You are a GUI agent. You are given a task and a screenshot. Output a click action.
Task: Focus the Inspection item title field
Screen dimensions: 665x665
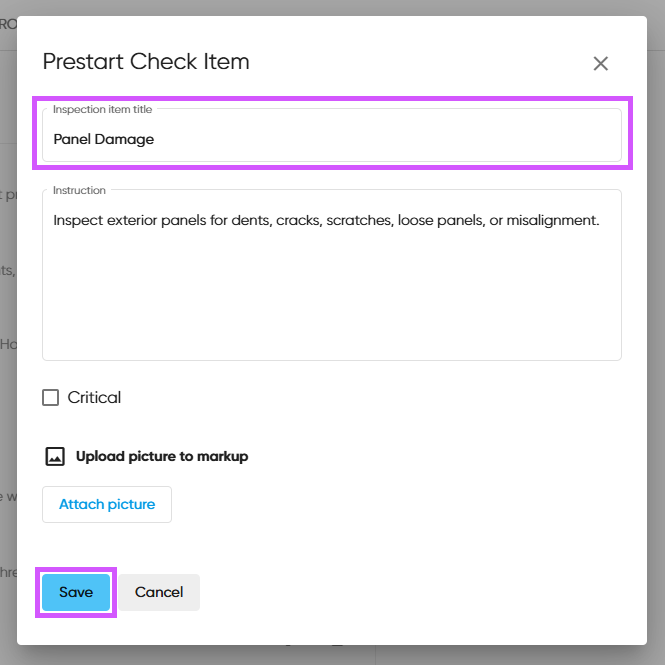331,139
